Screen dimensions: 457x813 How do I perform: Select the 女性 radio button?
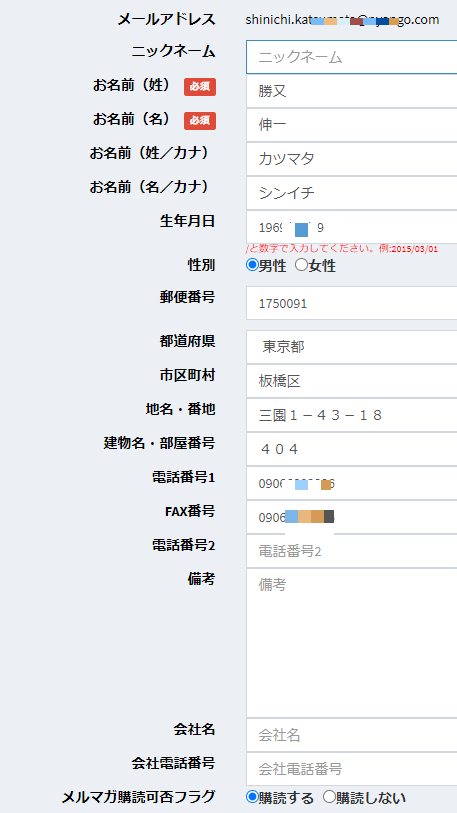coord(301,265)
